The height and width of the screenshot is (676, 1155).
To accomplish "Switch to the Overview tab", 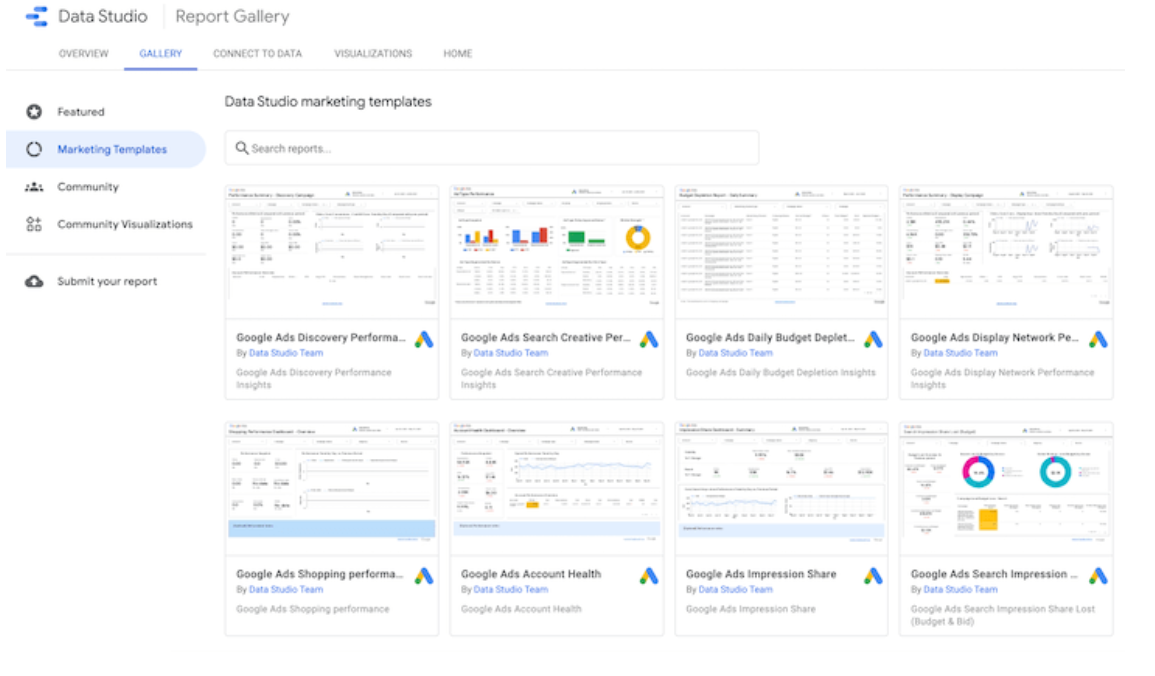I will click(84, 54).
